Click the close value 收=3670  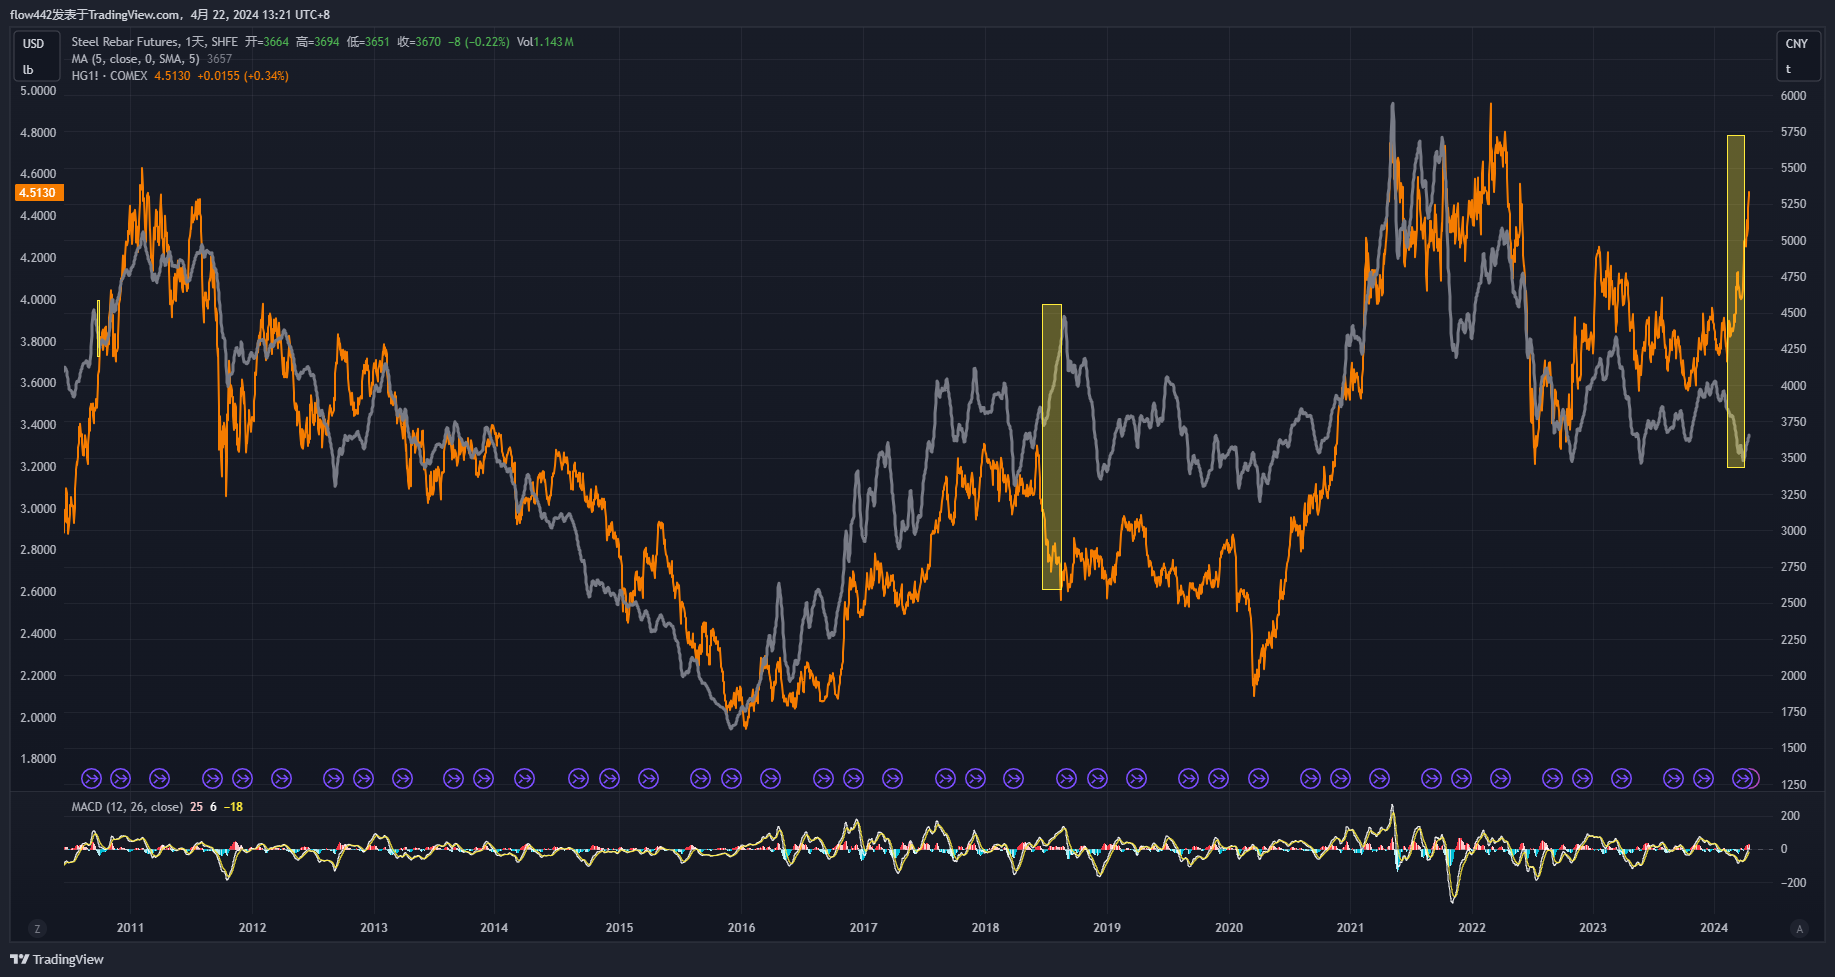419,42
